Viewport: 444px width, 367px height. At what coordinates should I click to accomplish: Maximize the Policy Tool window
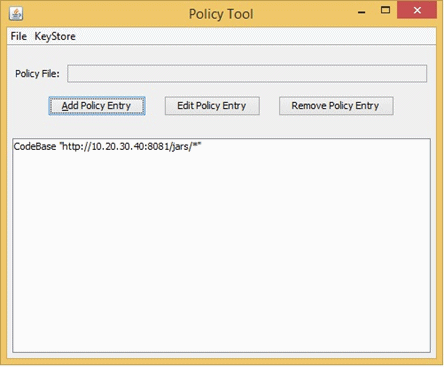tap(386, 11)
